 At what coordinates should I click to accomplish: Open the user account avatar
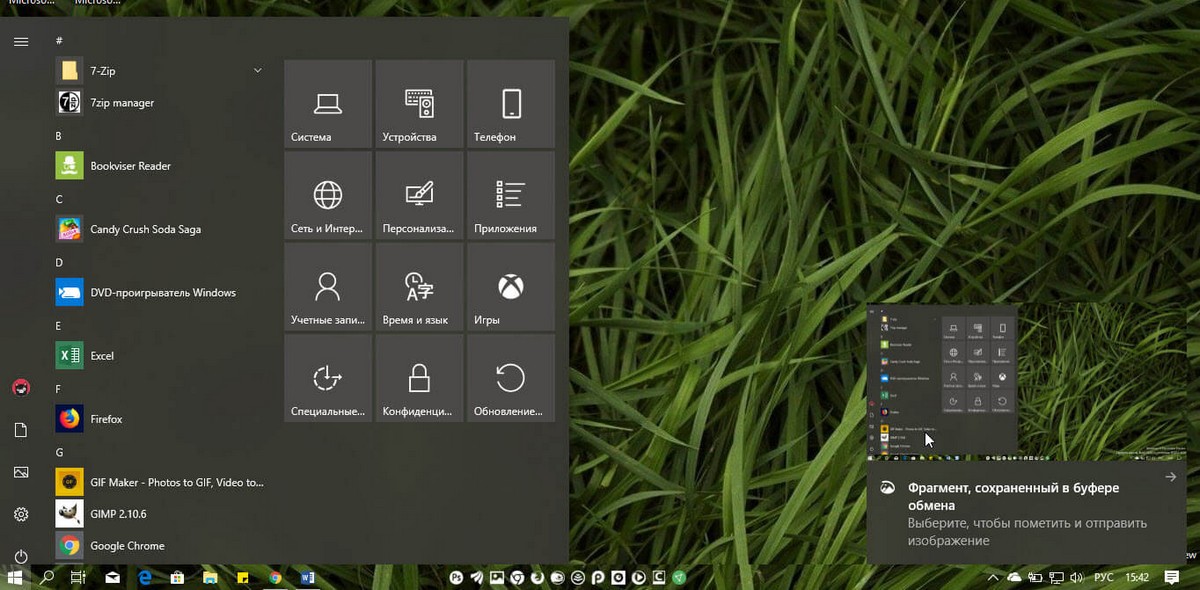click(x=20, y=388)
